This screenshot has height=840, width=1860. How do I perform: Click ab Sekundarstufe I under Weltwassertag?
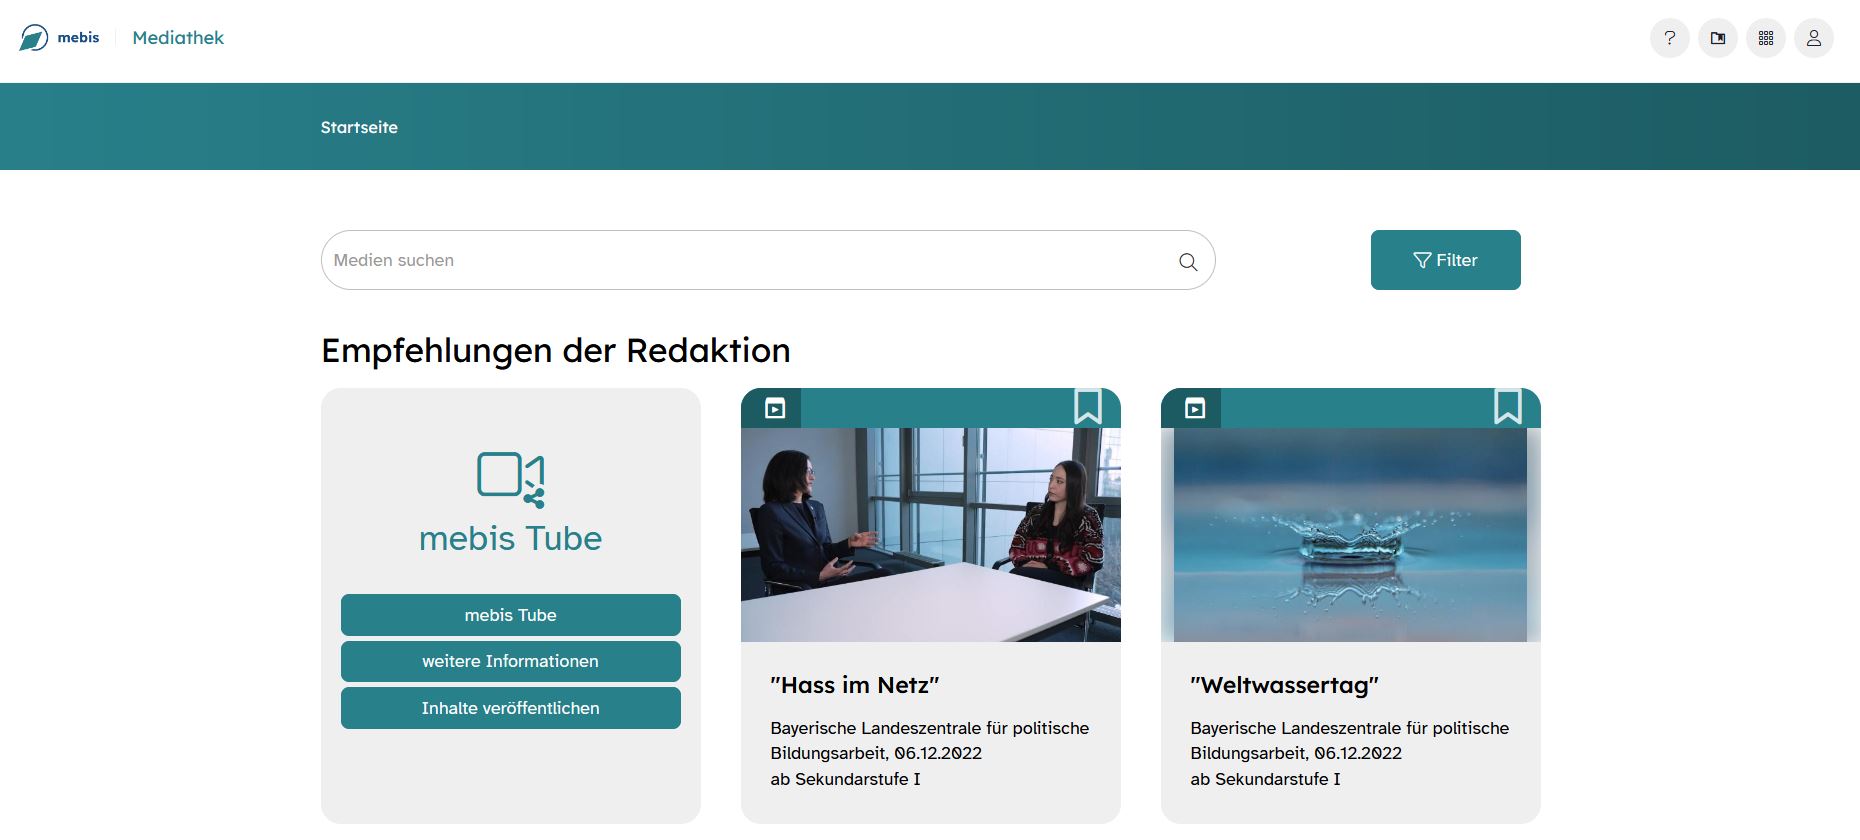1265,779
